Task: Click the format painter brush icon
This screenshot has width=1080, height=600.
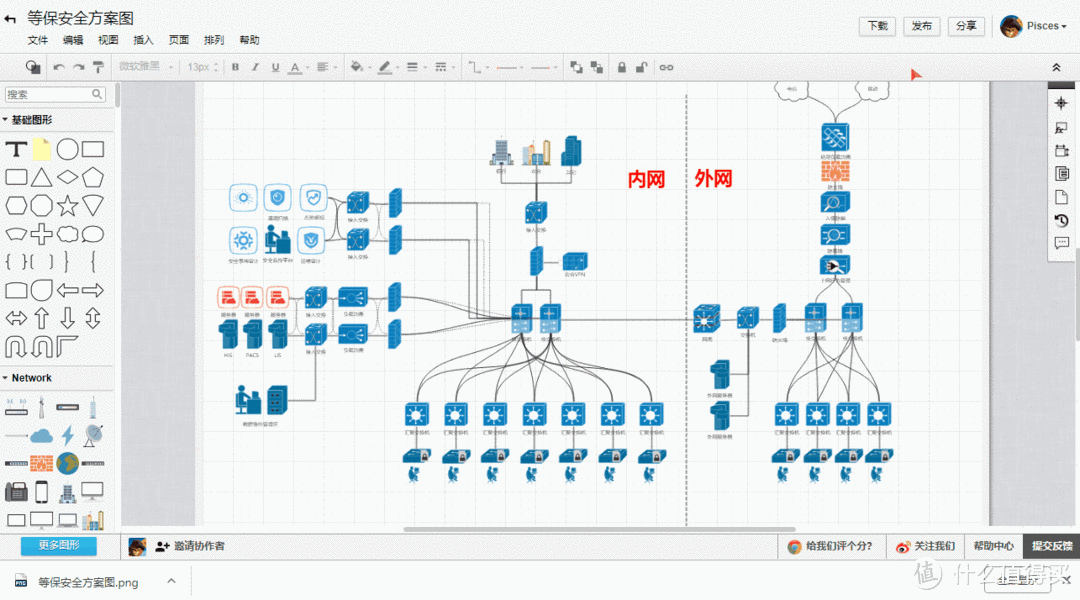Action: click(98, 67)
